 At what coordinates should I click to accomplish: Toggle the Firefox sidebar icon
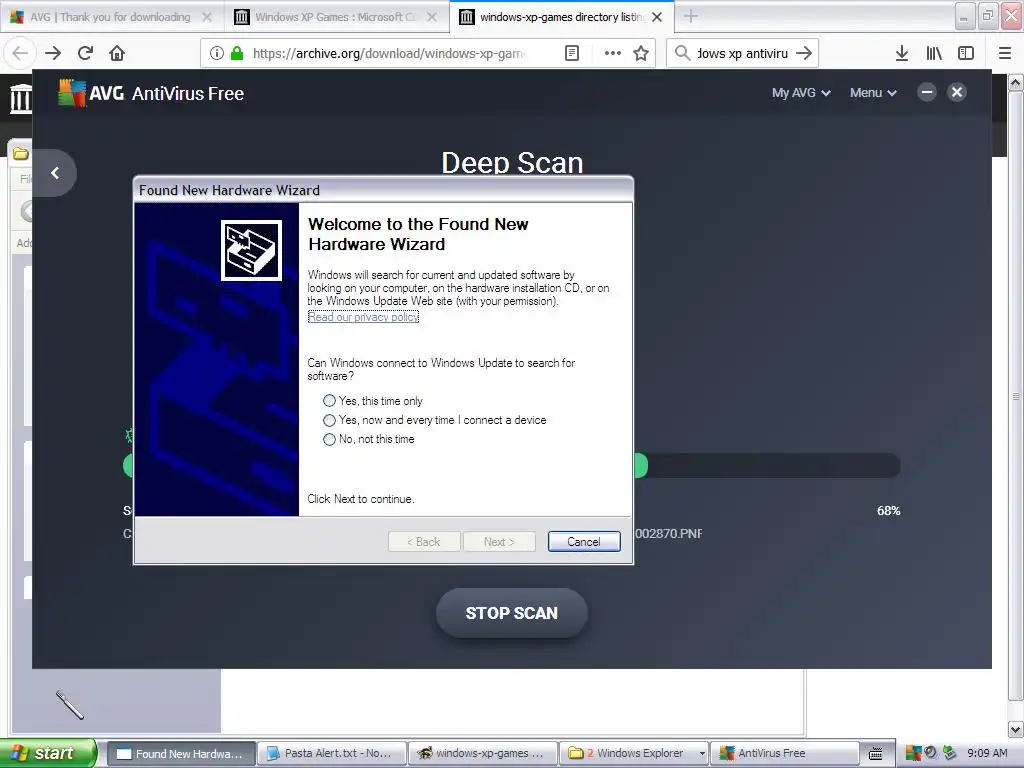point(966,54)
